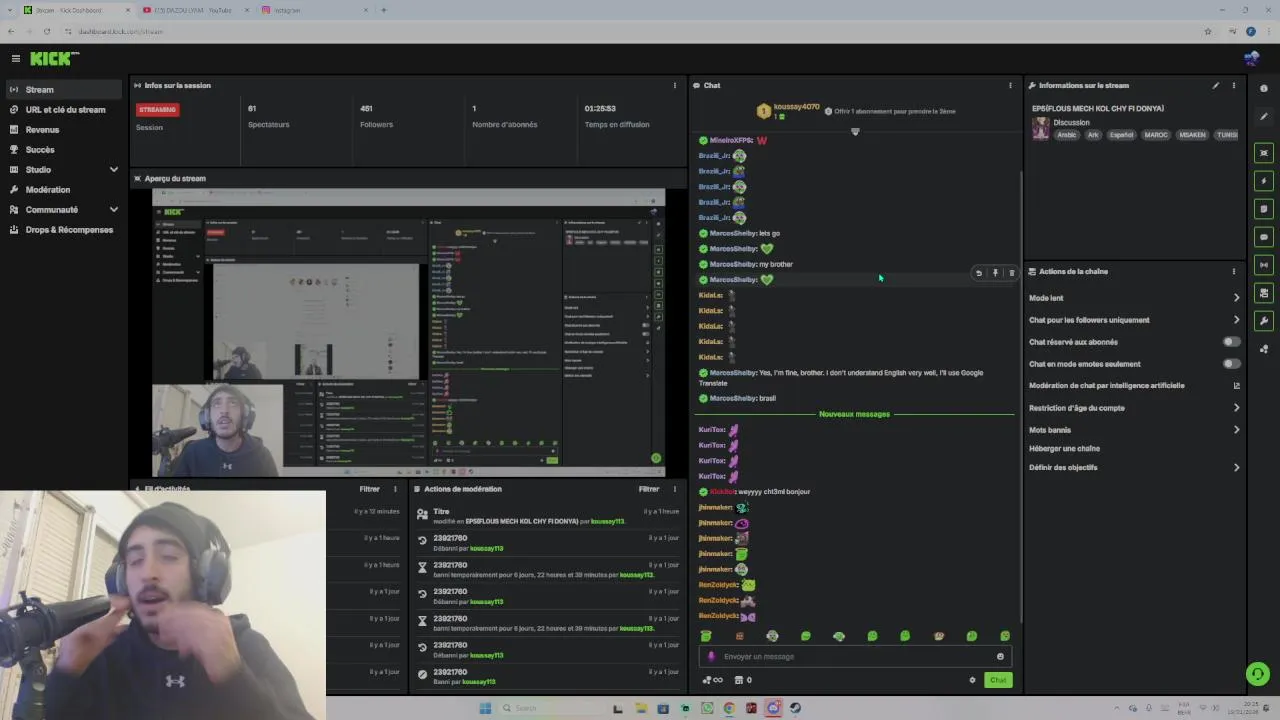The height and width of the screenshot is (720, 1280).
Task: Open the Stream sidebar item
Action: (x=64, y=89)
